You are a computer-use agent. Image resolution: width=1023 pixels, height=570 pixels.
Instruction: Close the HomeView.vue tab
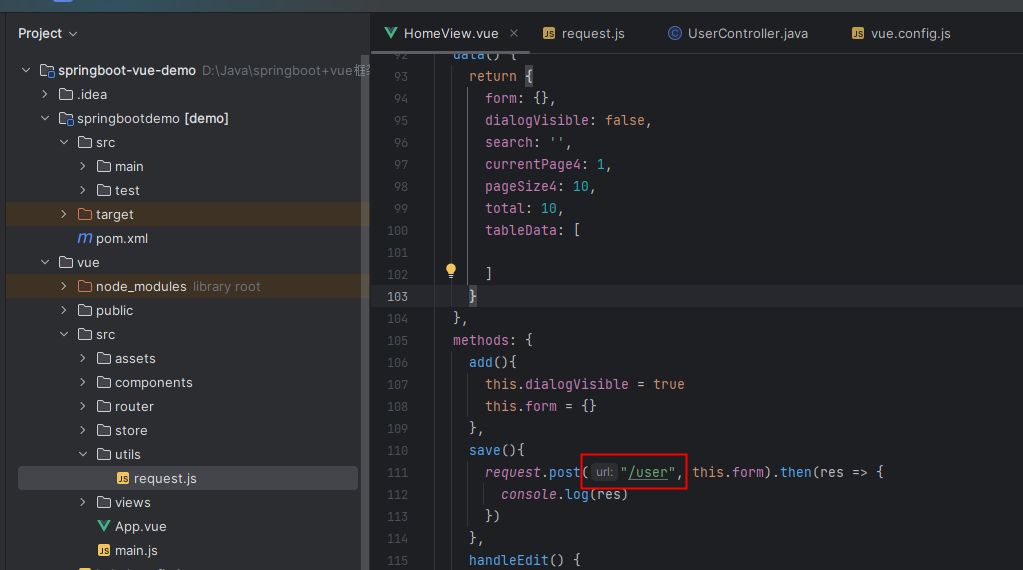coord(514,33)
